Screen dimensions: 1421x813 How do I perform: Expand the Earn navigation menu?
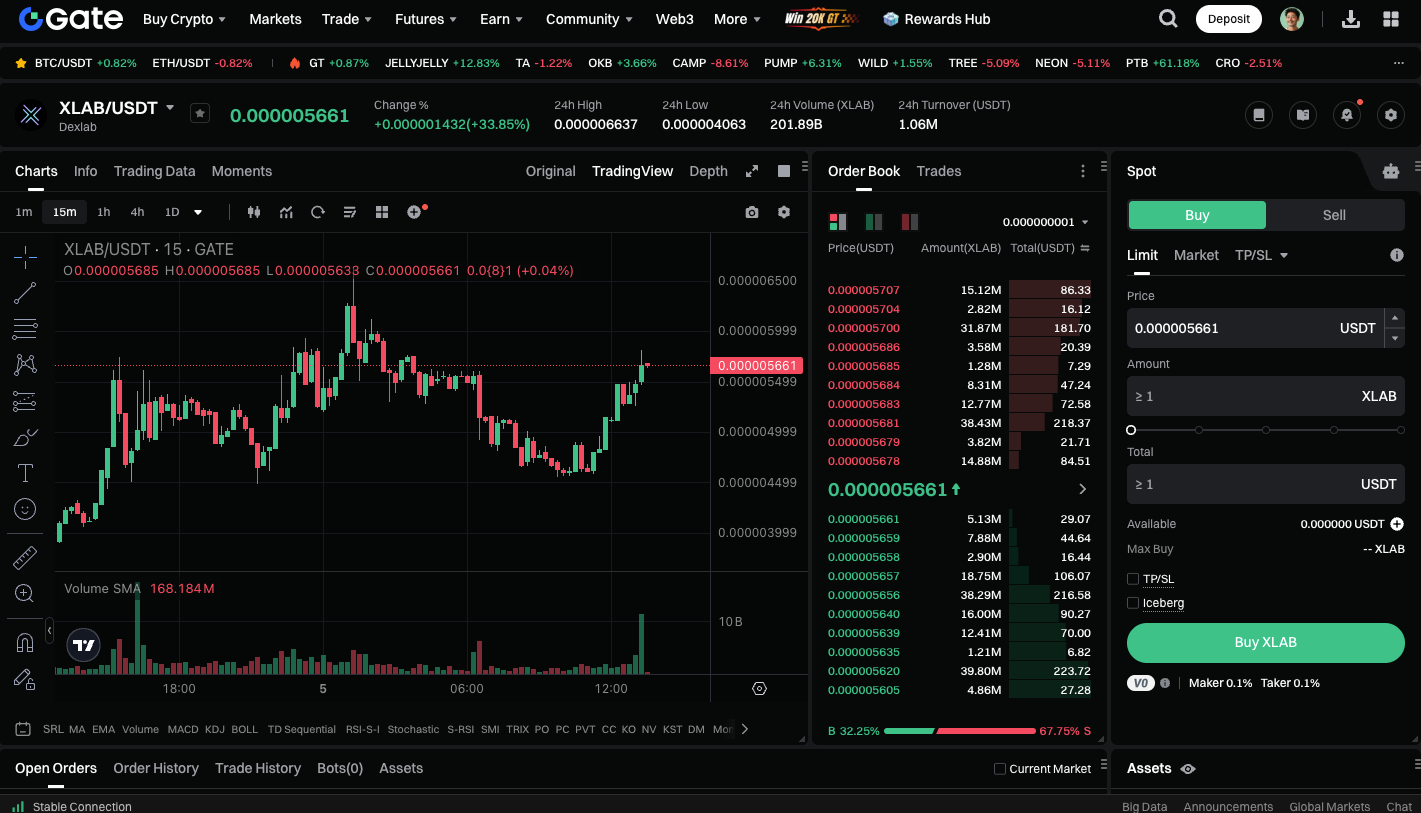[x=501, y=19]
